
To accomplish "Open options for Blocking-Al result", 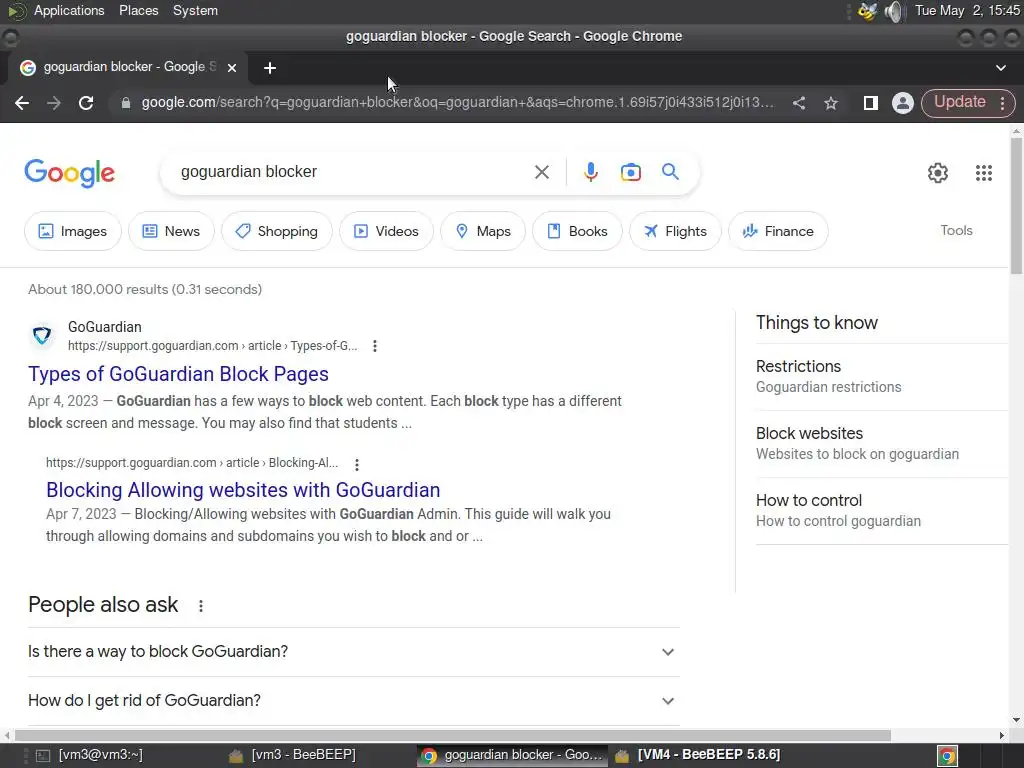I will click(357, 464).
